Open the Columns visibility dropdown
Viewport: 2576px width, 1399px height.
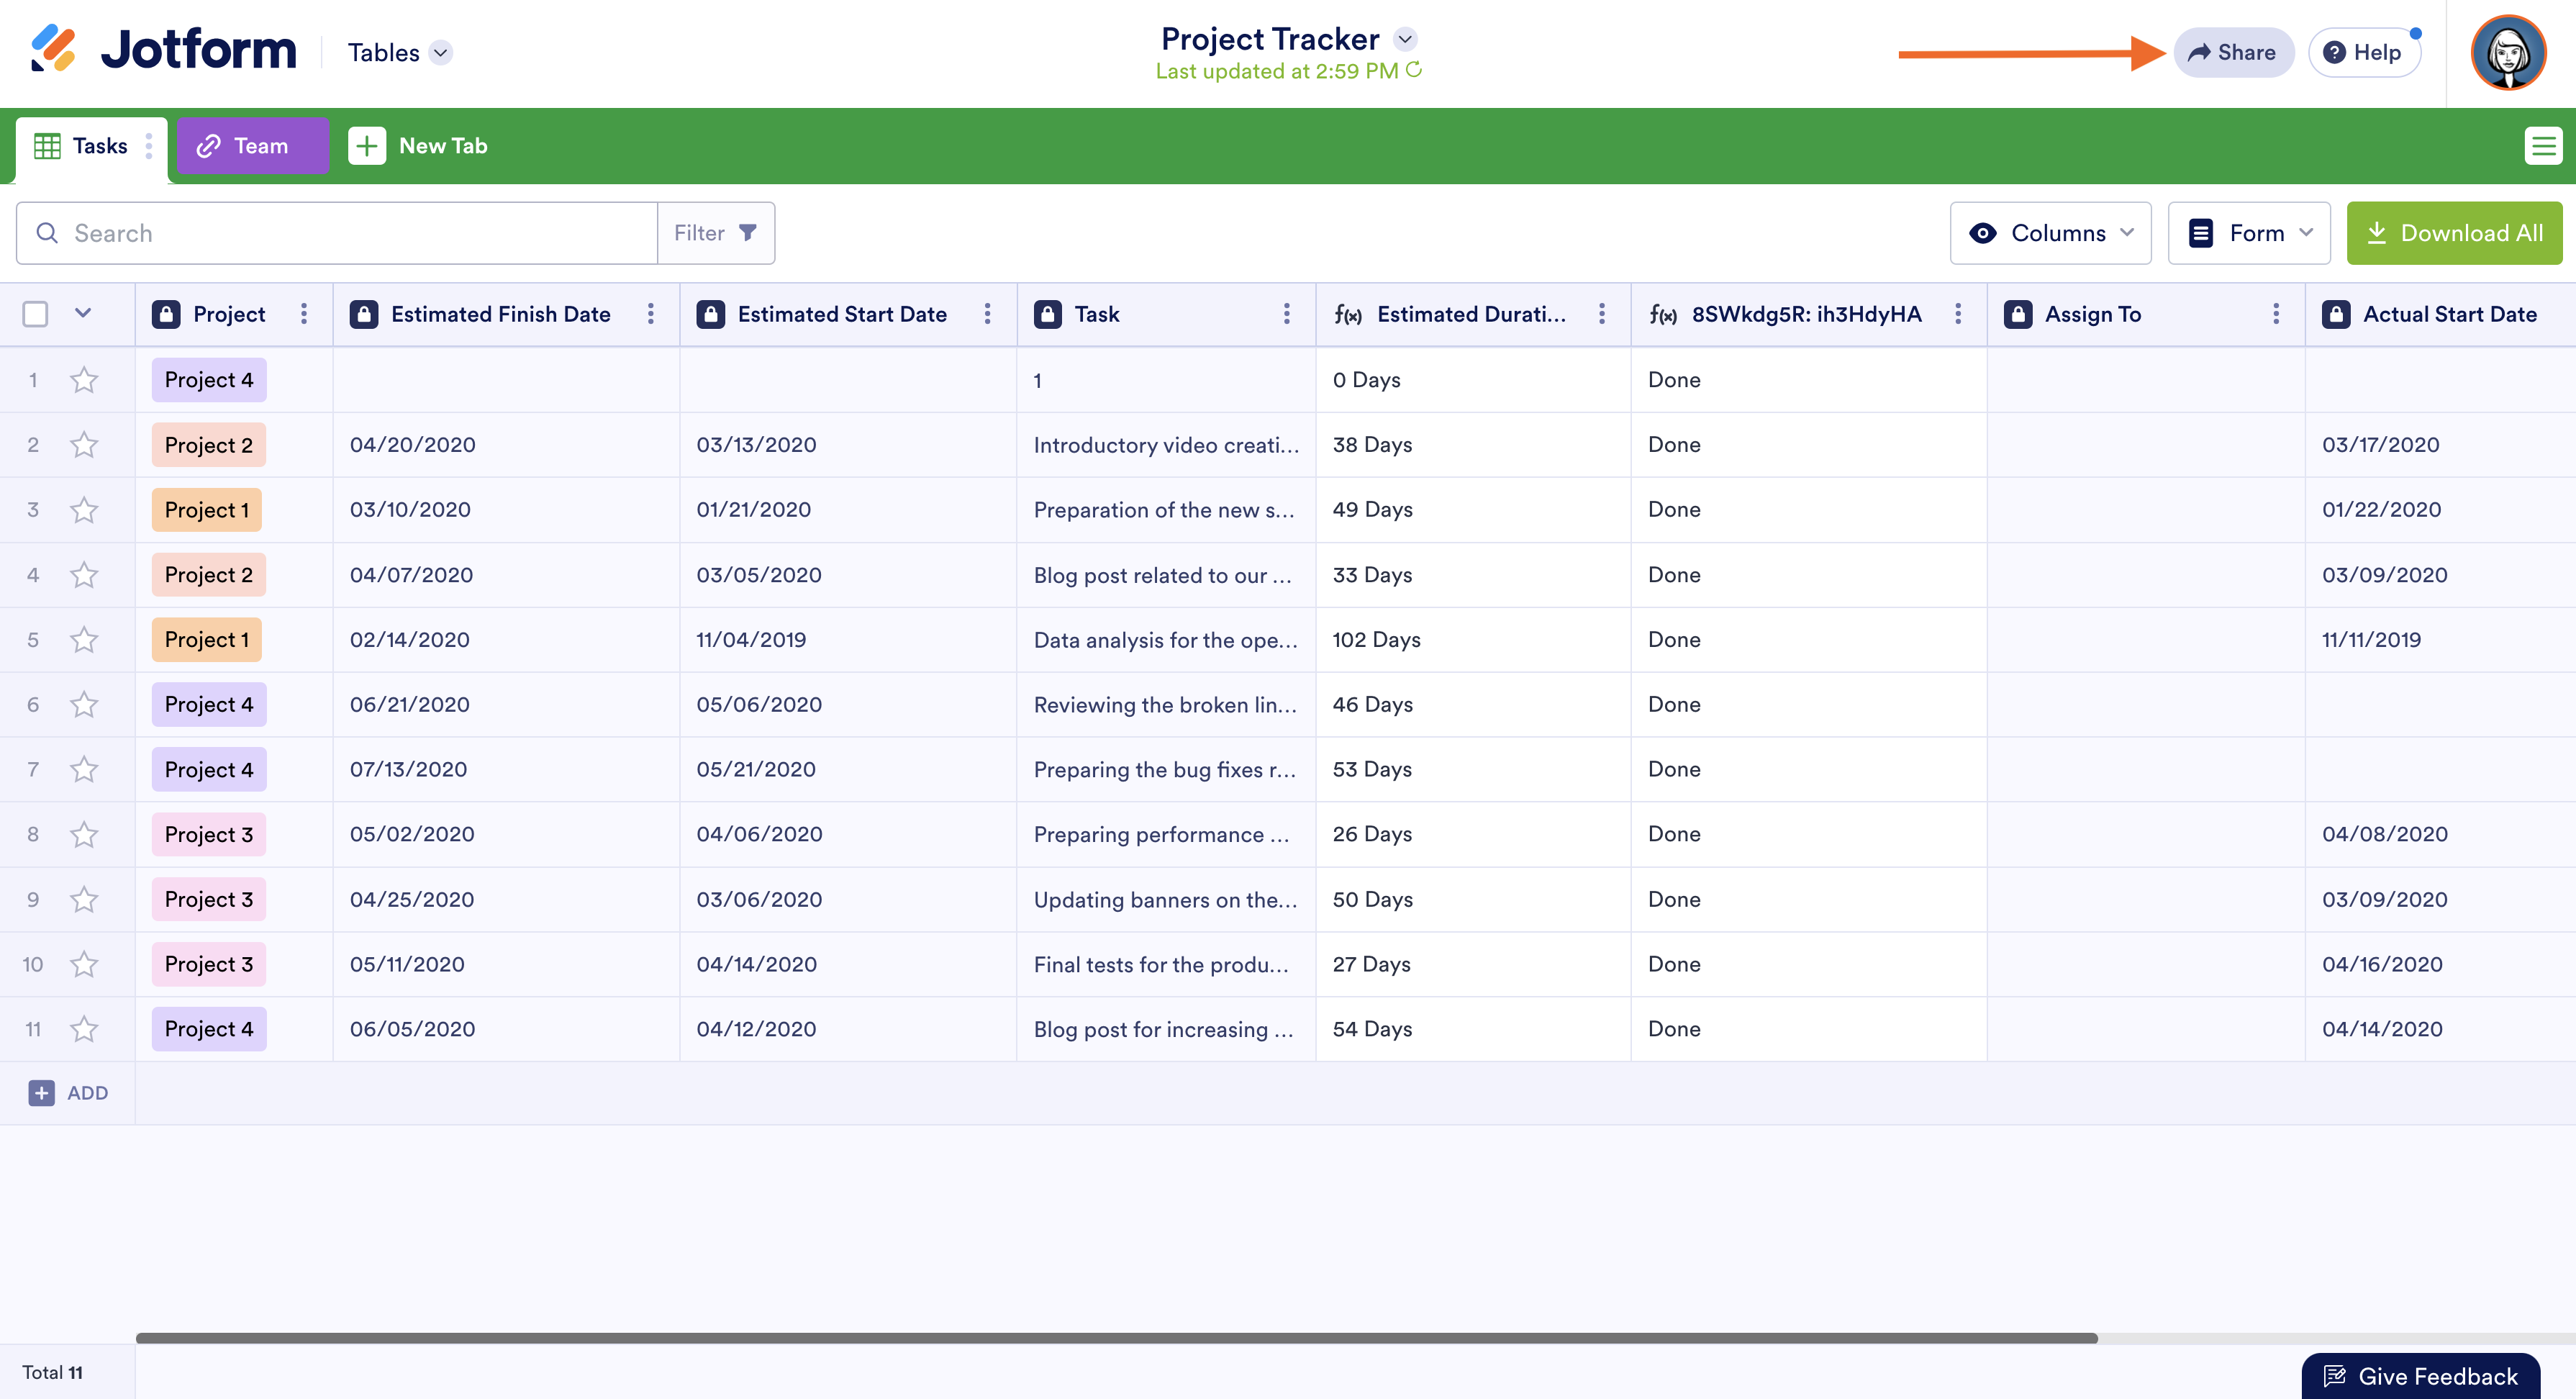pos(2049,233)
